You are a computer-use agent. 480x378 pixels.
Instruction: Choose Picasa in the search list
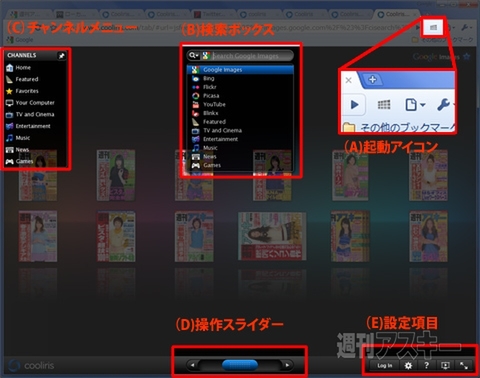click(240, 96)
